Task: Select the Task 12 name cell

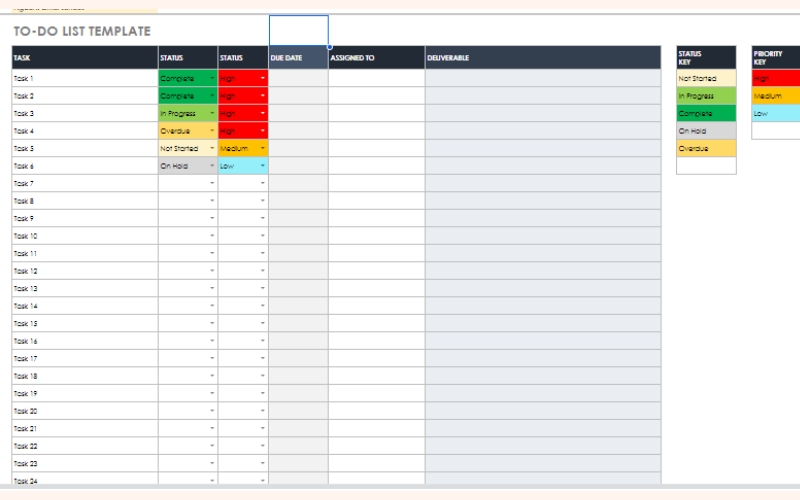Action: point(85,271)
